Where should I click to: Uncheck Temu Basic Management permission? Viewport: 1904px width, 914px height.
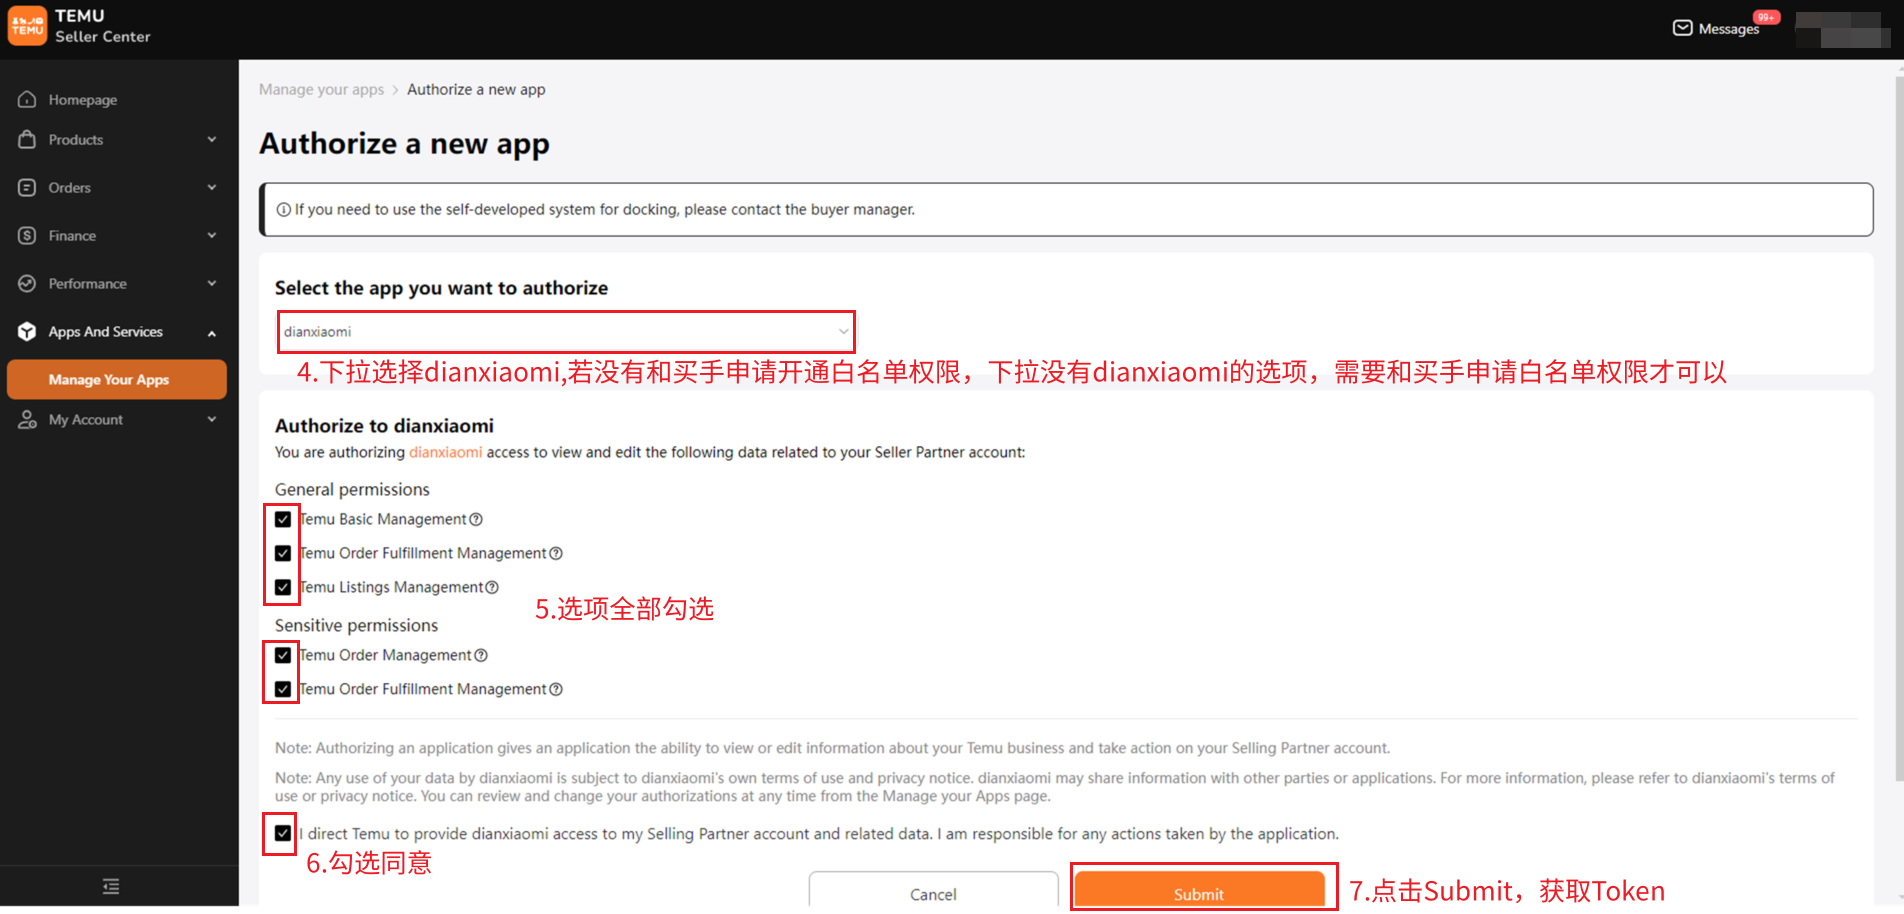[283, 519]
